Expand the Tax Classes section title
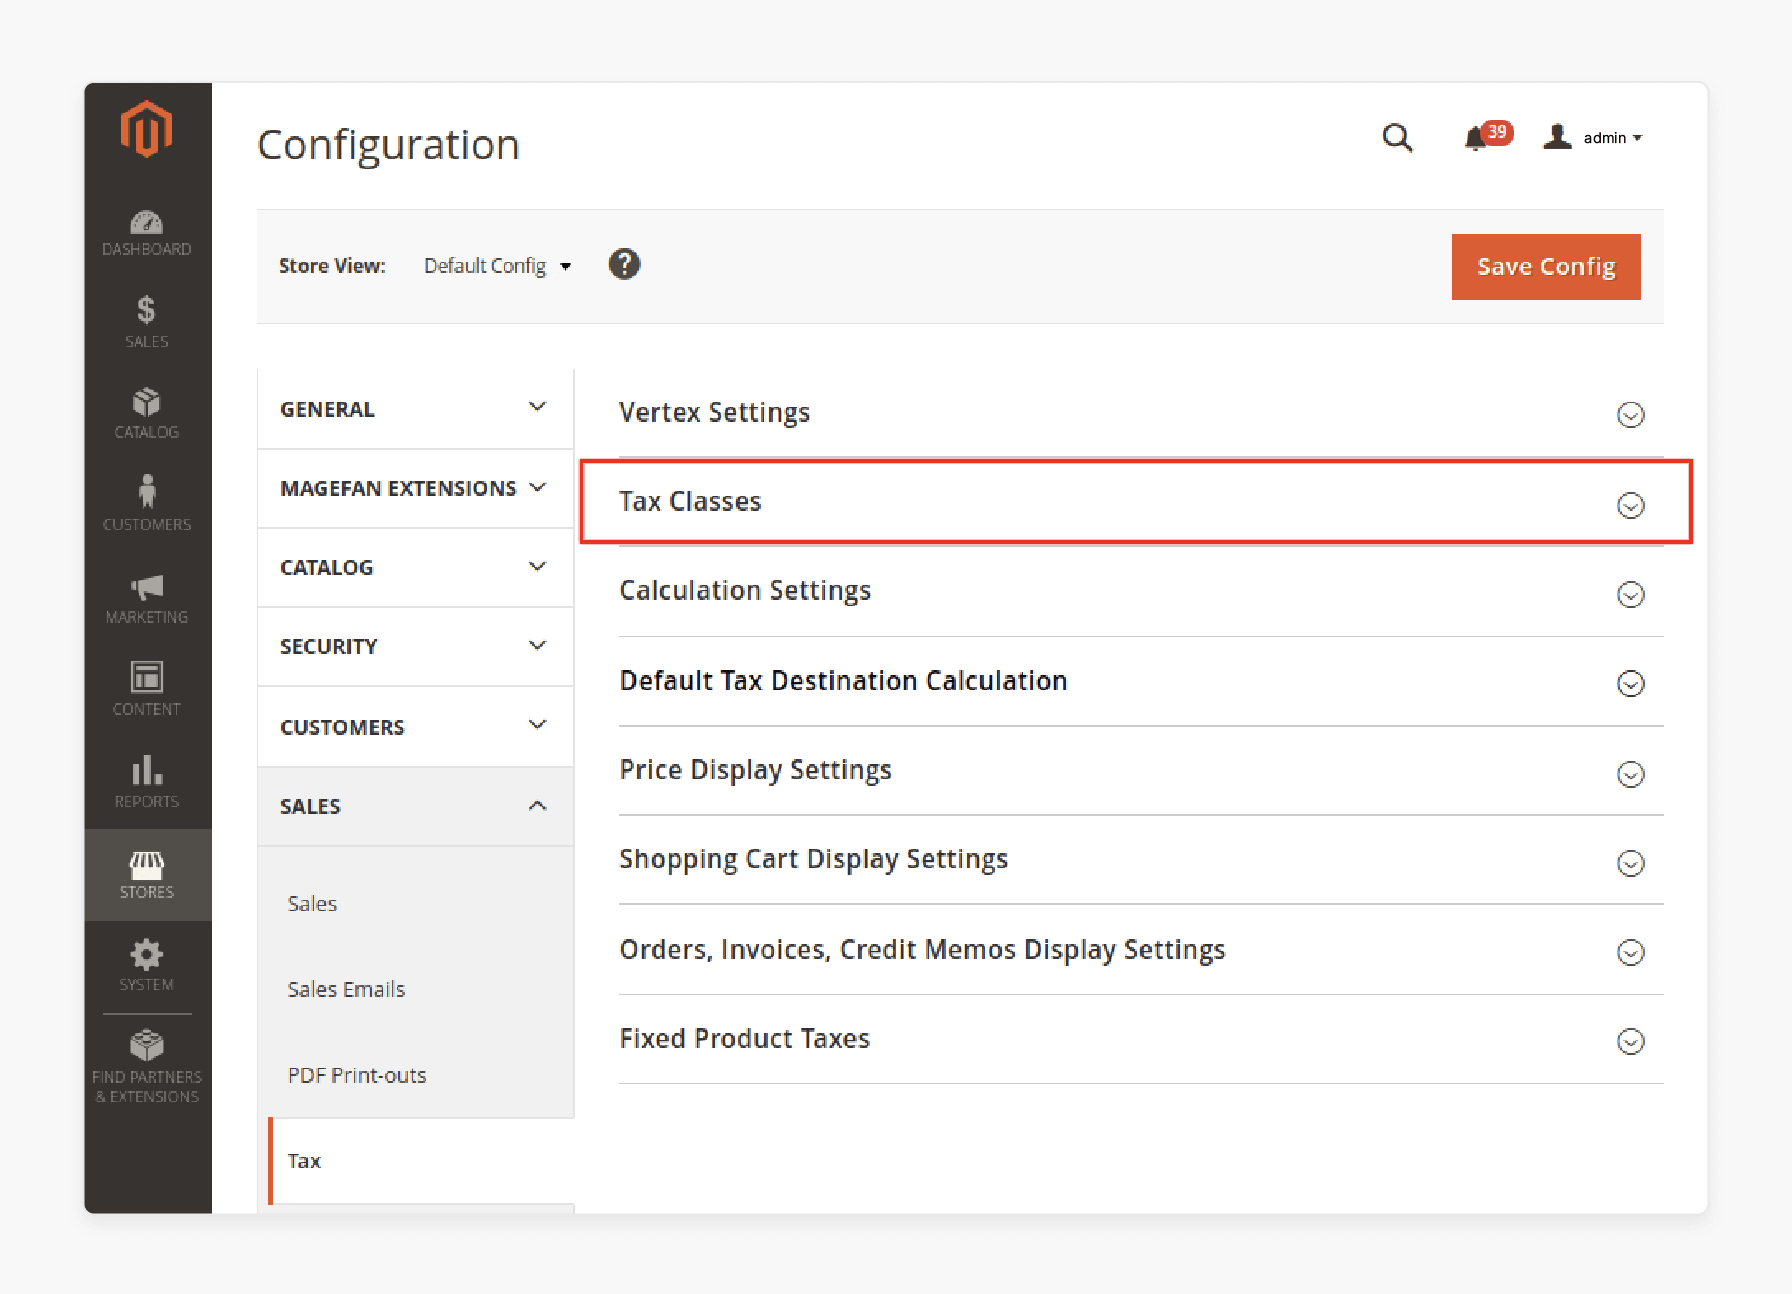This screenshot has width=1792, height=1294. pyautogui.click(x=690, y=502)
